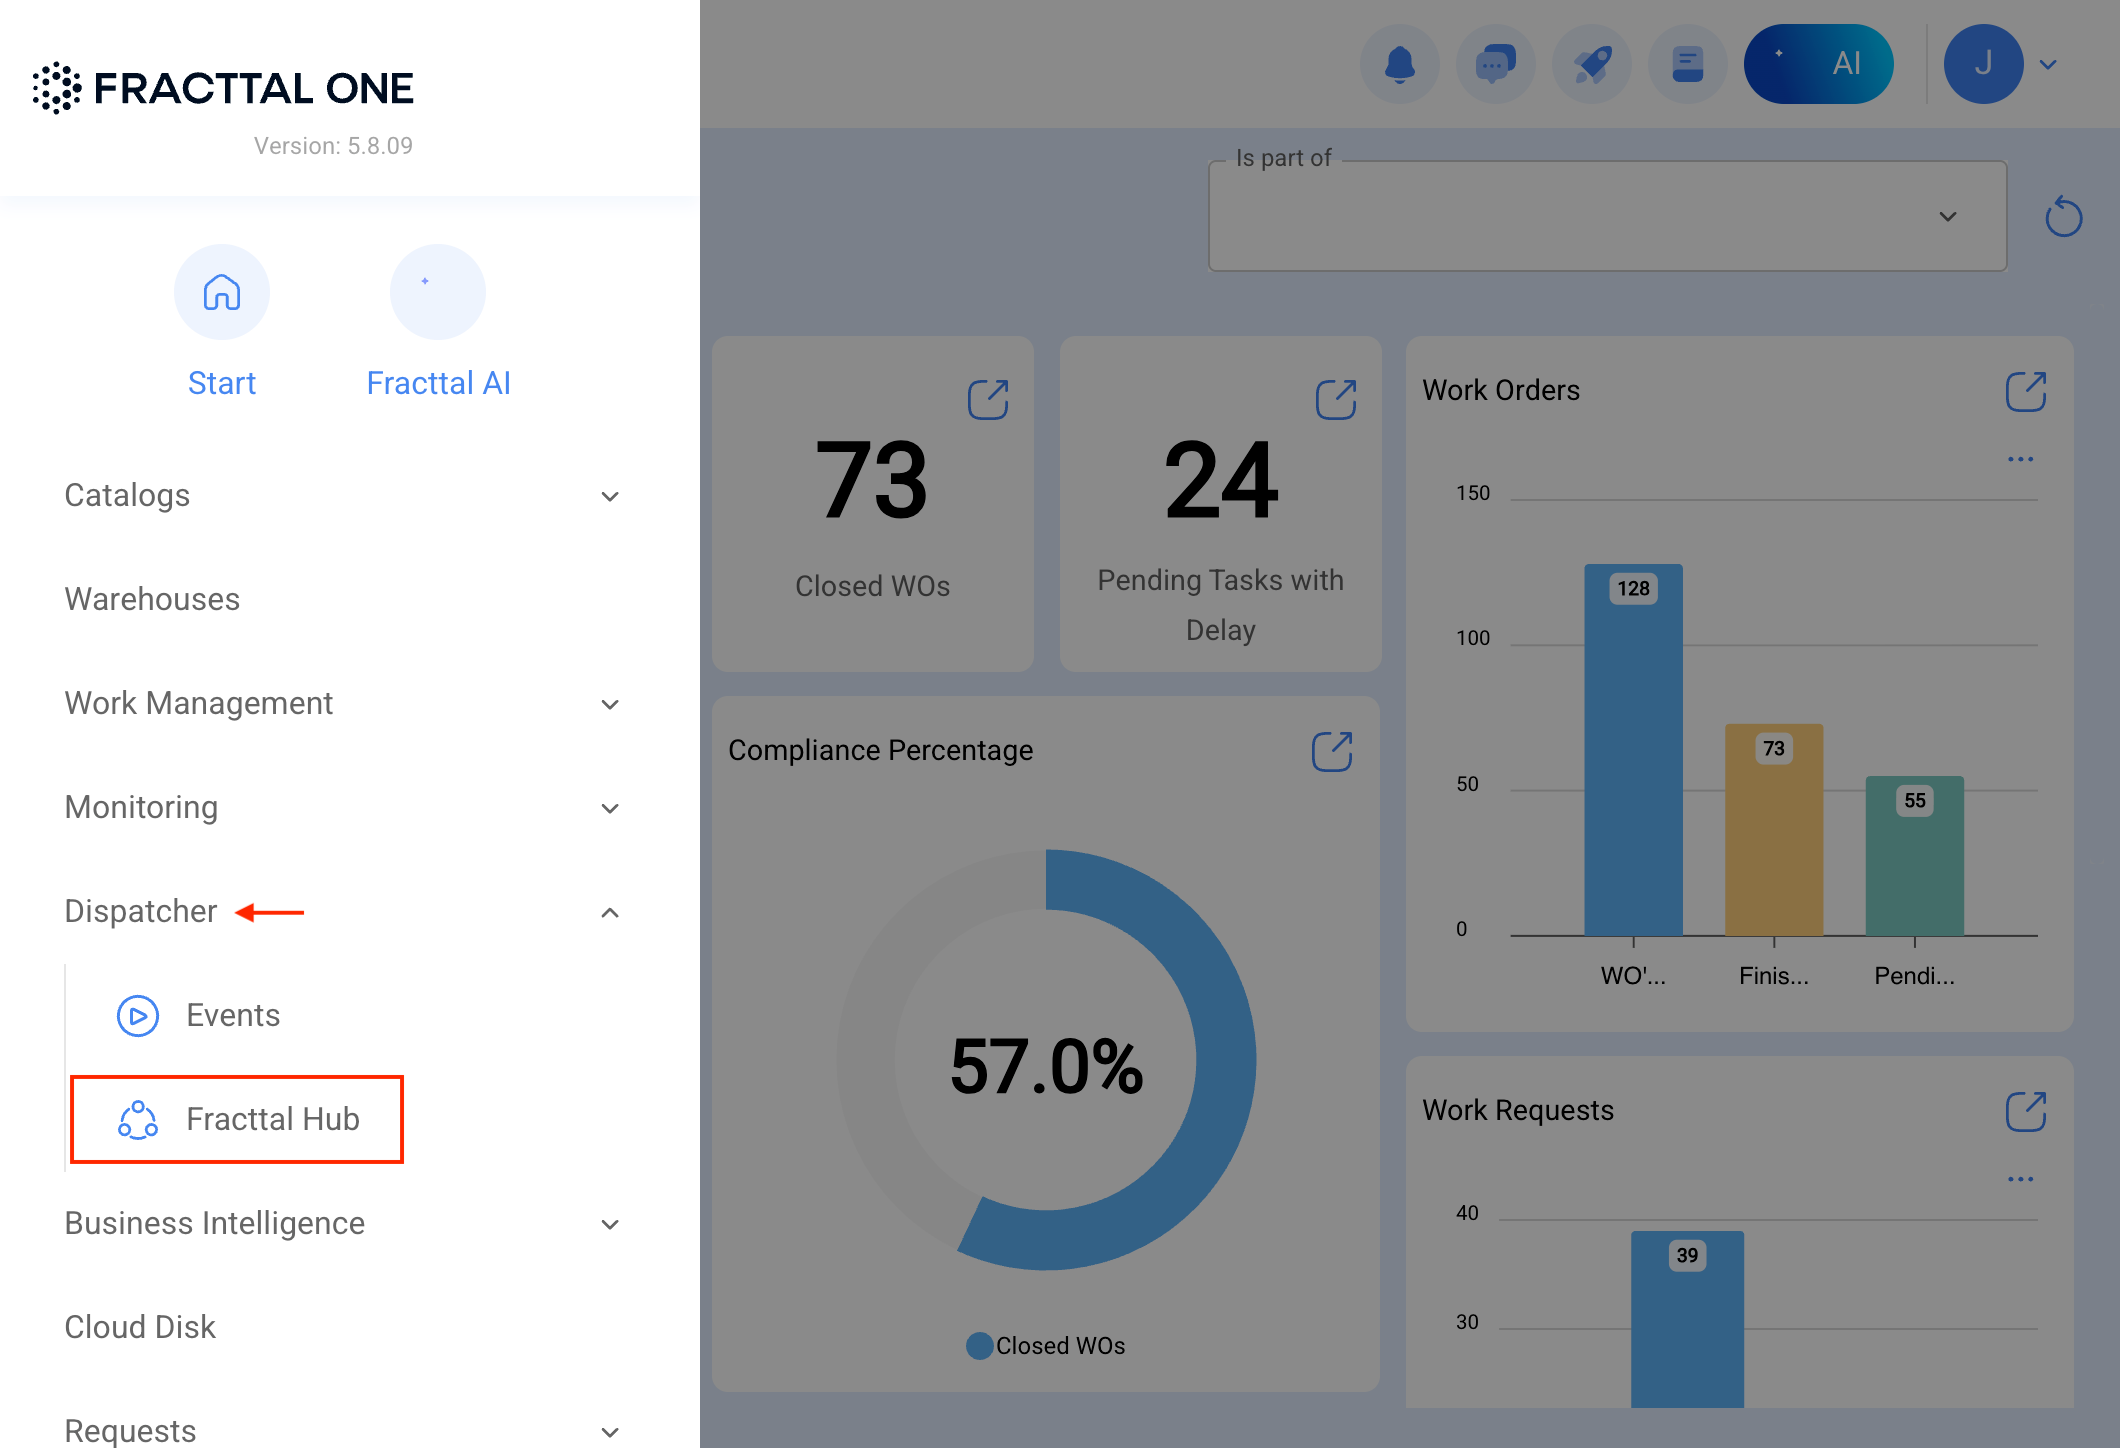The height and width of the screenshot is (1448, 2120).
Task: Click the Work Requests chart title
Action: click(1518, 1110)
